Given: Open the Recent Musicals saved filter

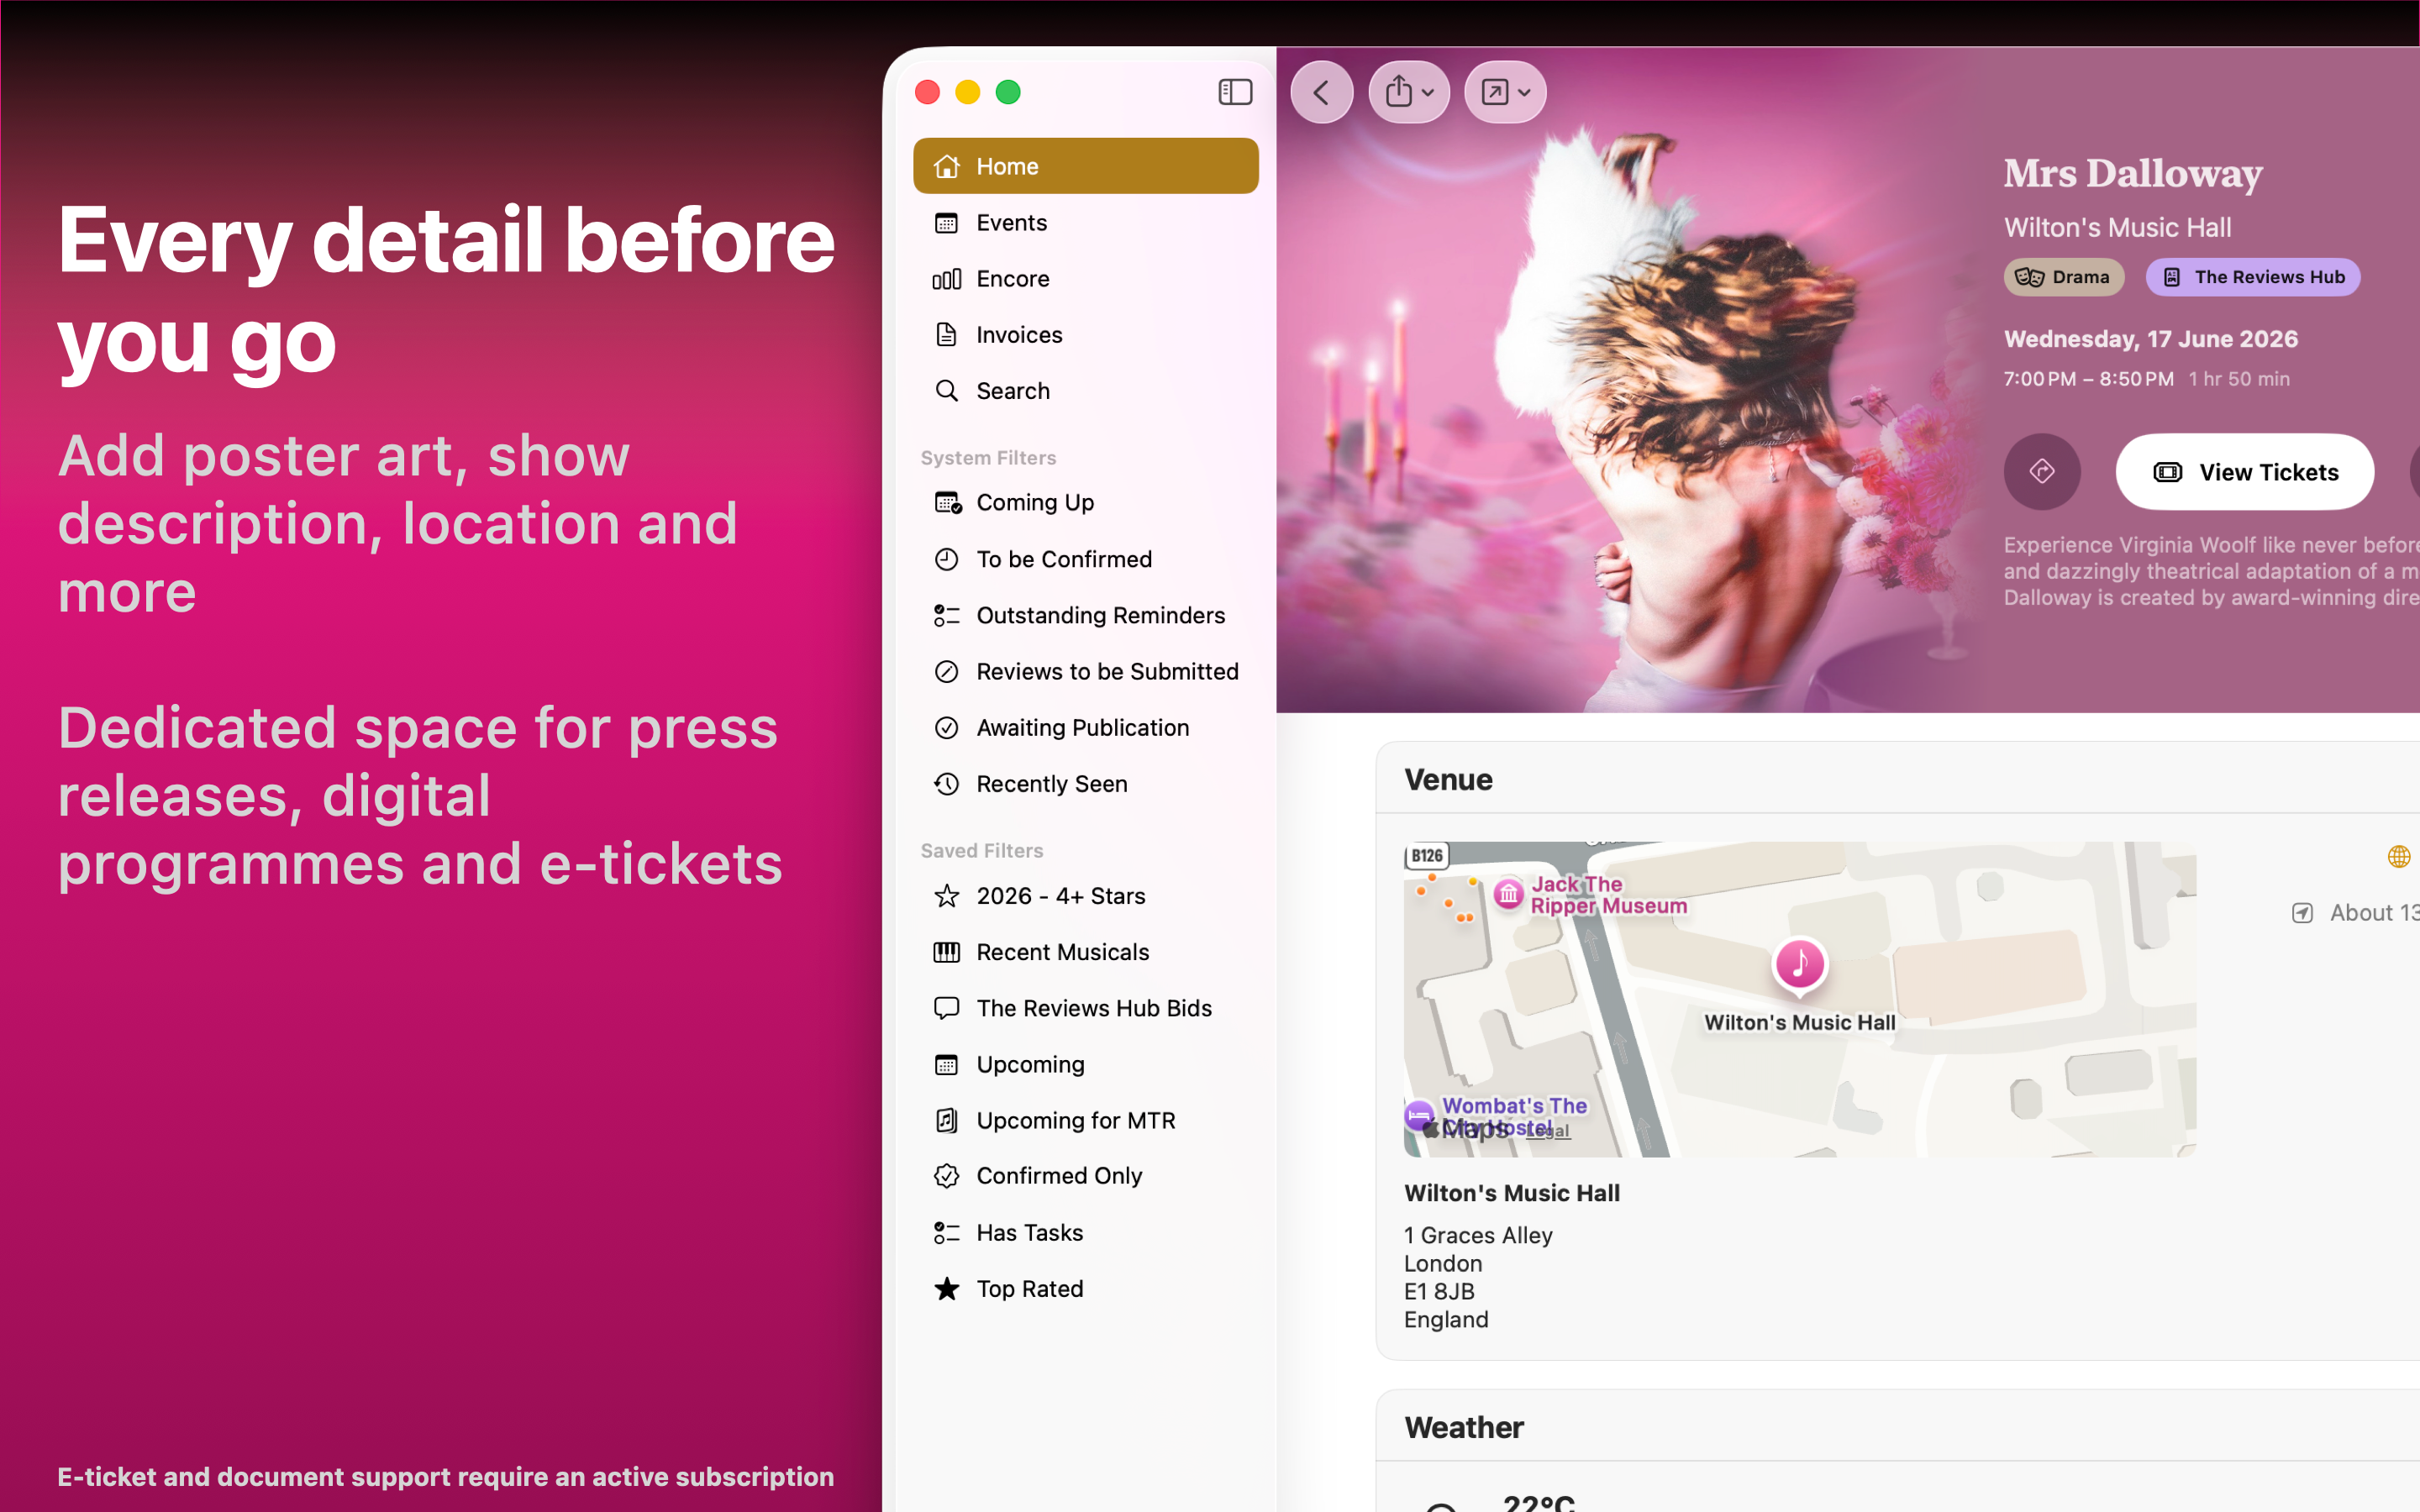Looking at the screenshot, I should coord(1085,952).
